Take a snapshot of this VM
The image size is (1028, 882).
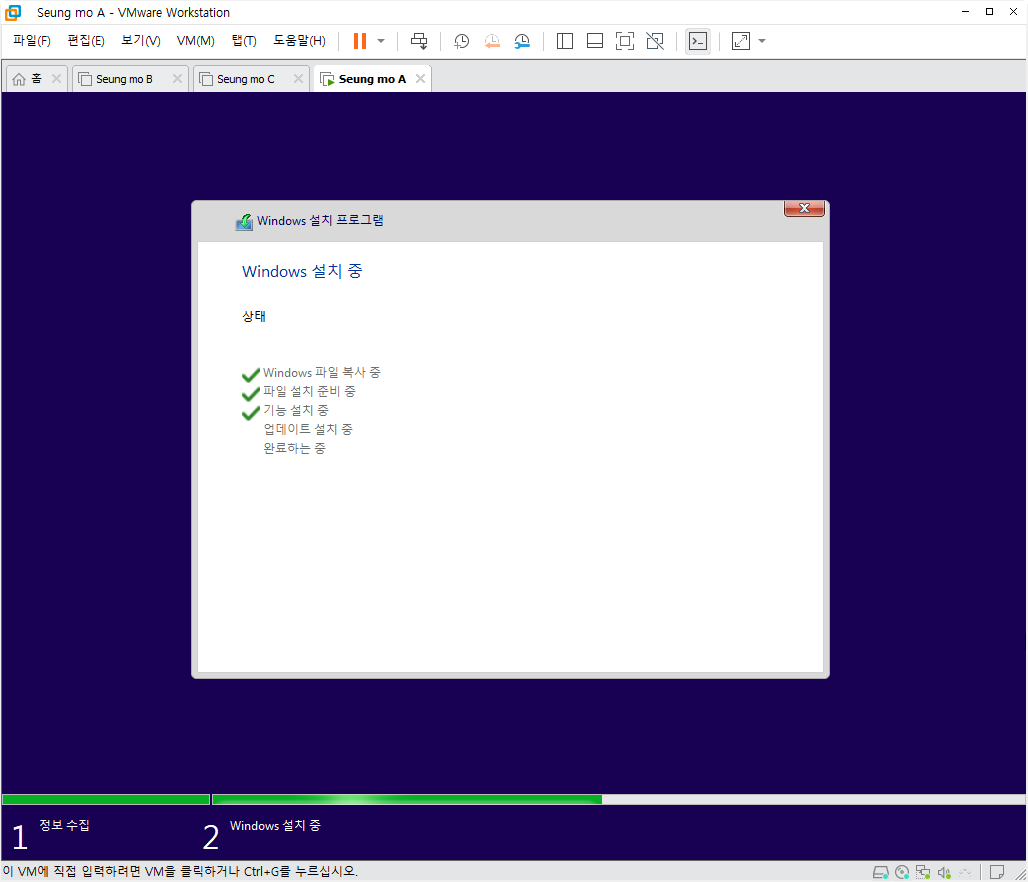(462, 41)
